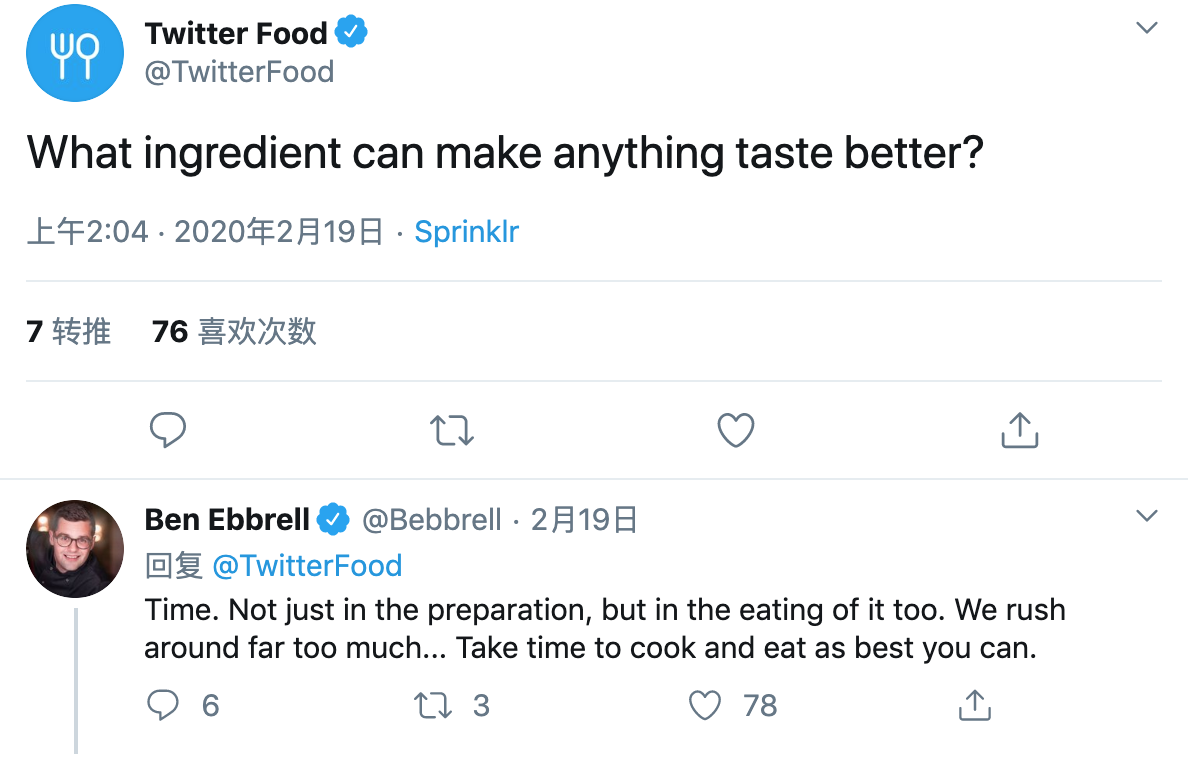The image size is (1188, 762).
Task: Open the Sprinklr source link
Action: coord(467,232)
